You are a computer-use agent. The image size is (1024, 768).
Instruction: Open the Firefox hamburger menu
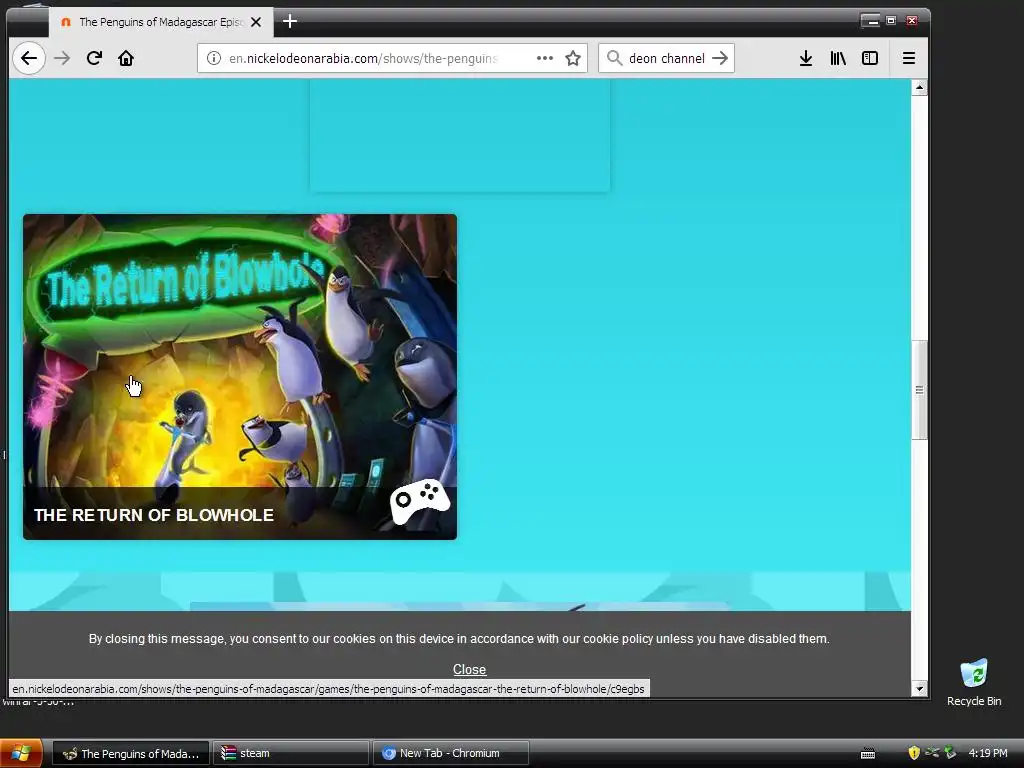(908, 58)
